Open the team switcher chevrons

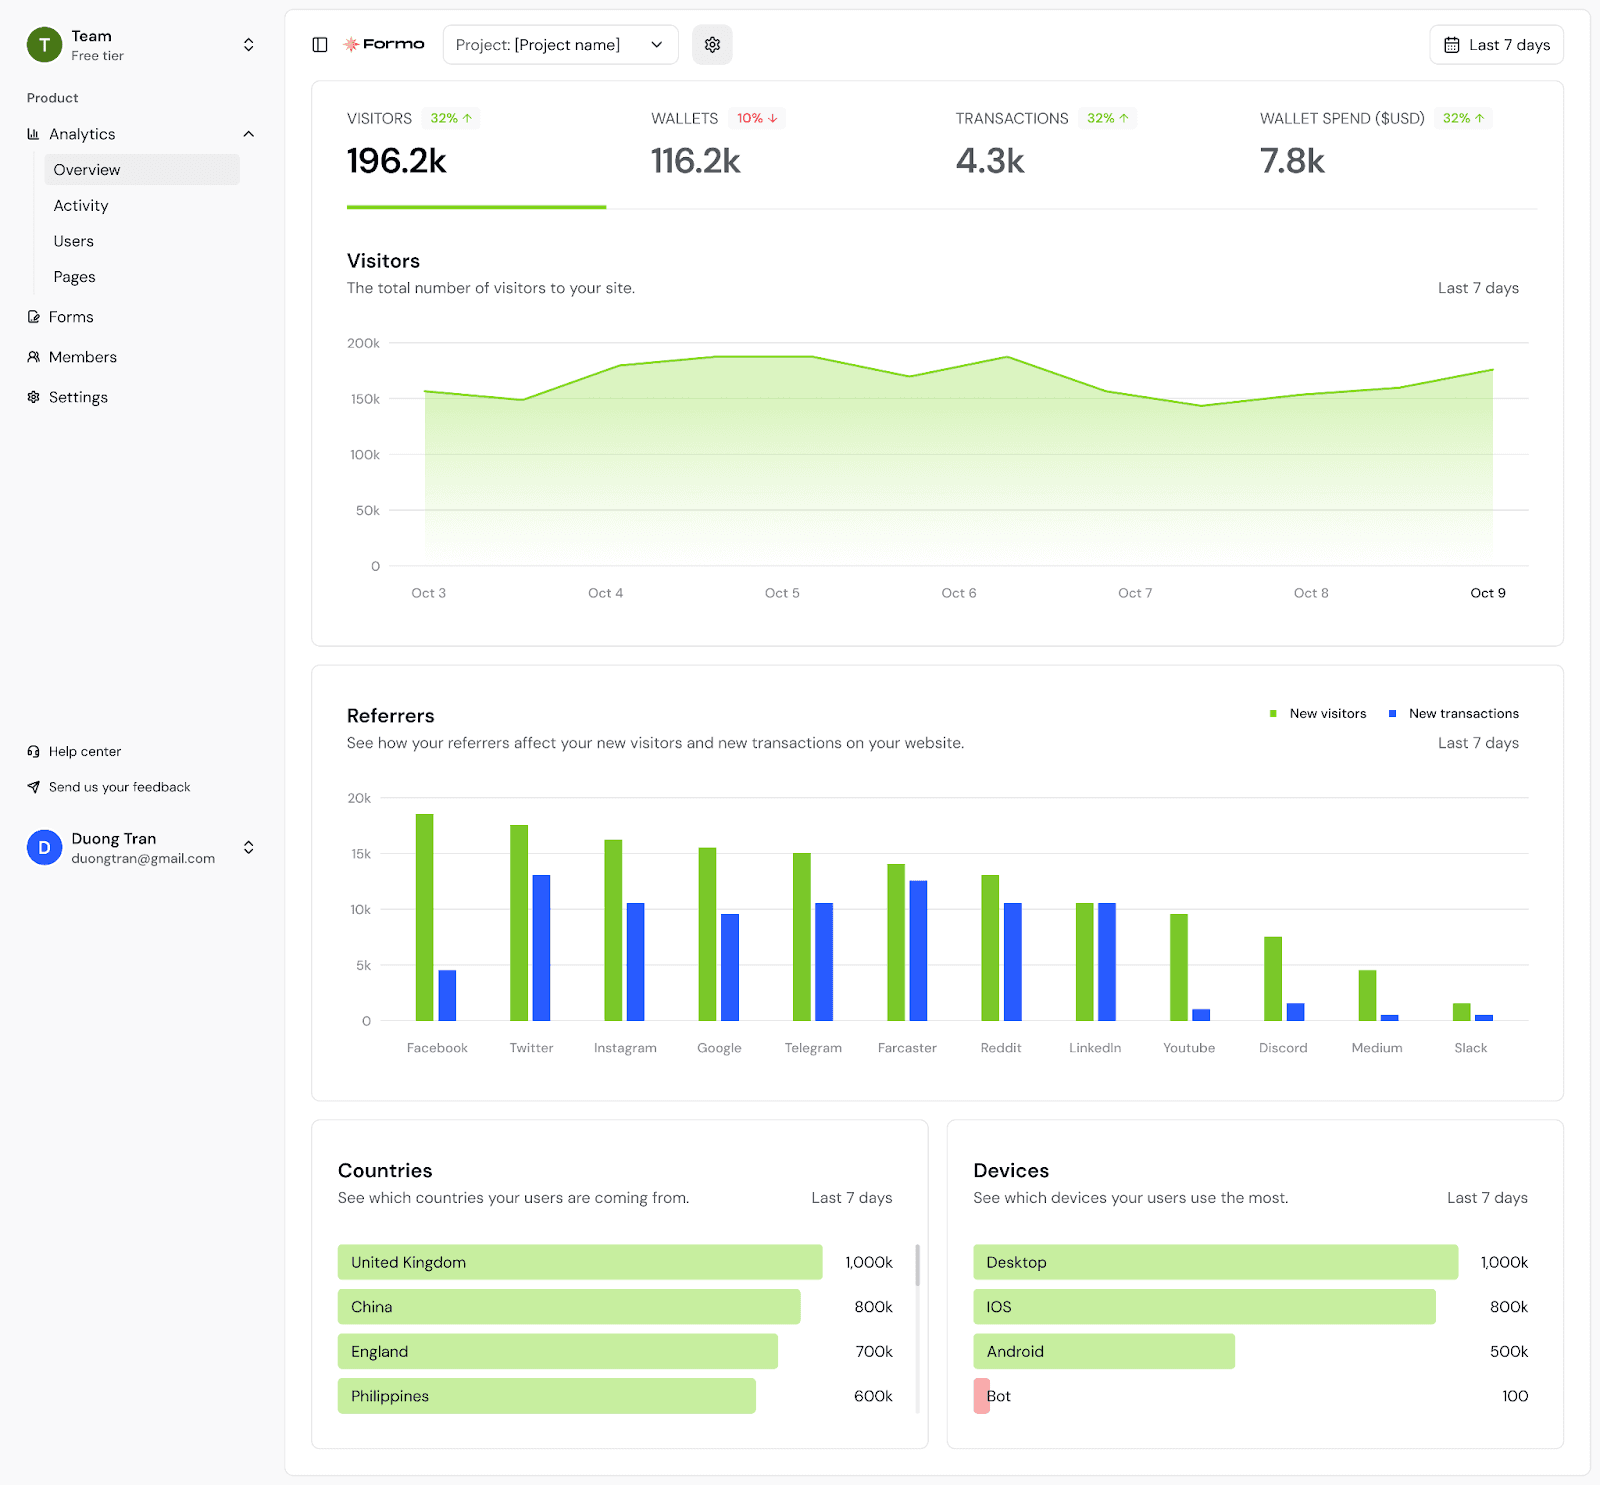point(248,45)
